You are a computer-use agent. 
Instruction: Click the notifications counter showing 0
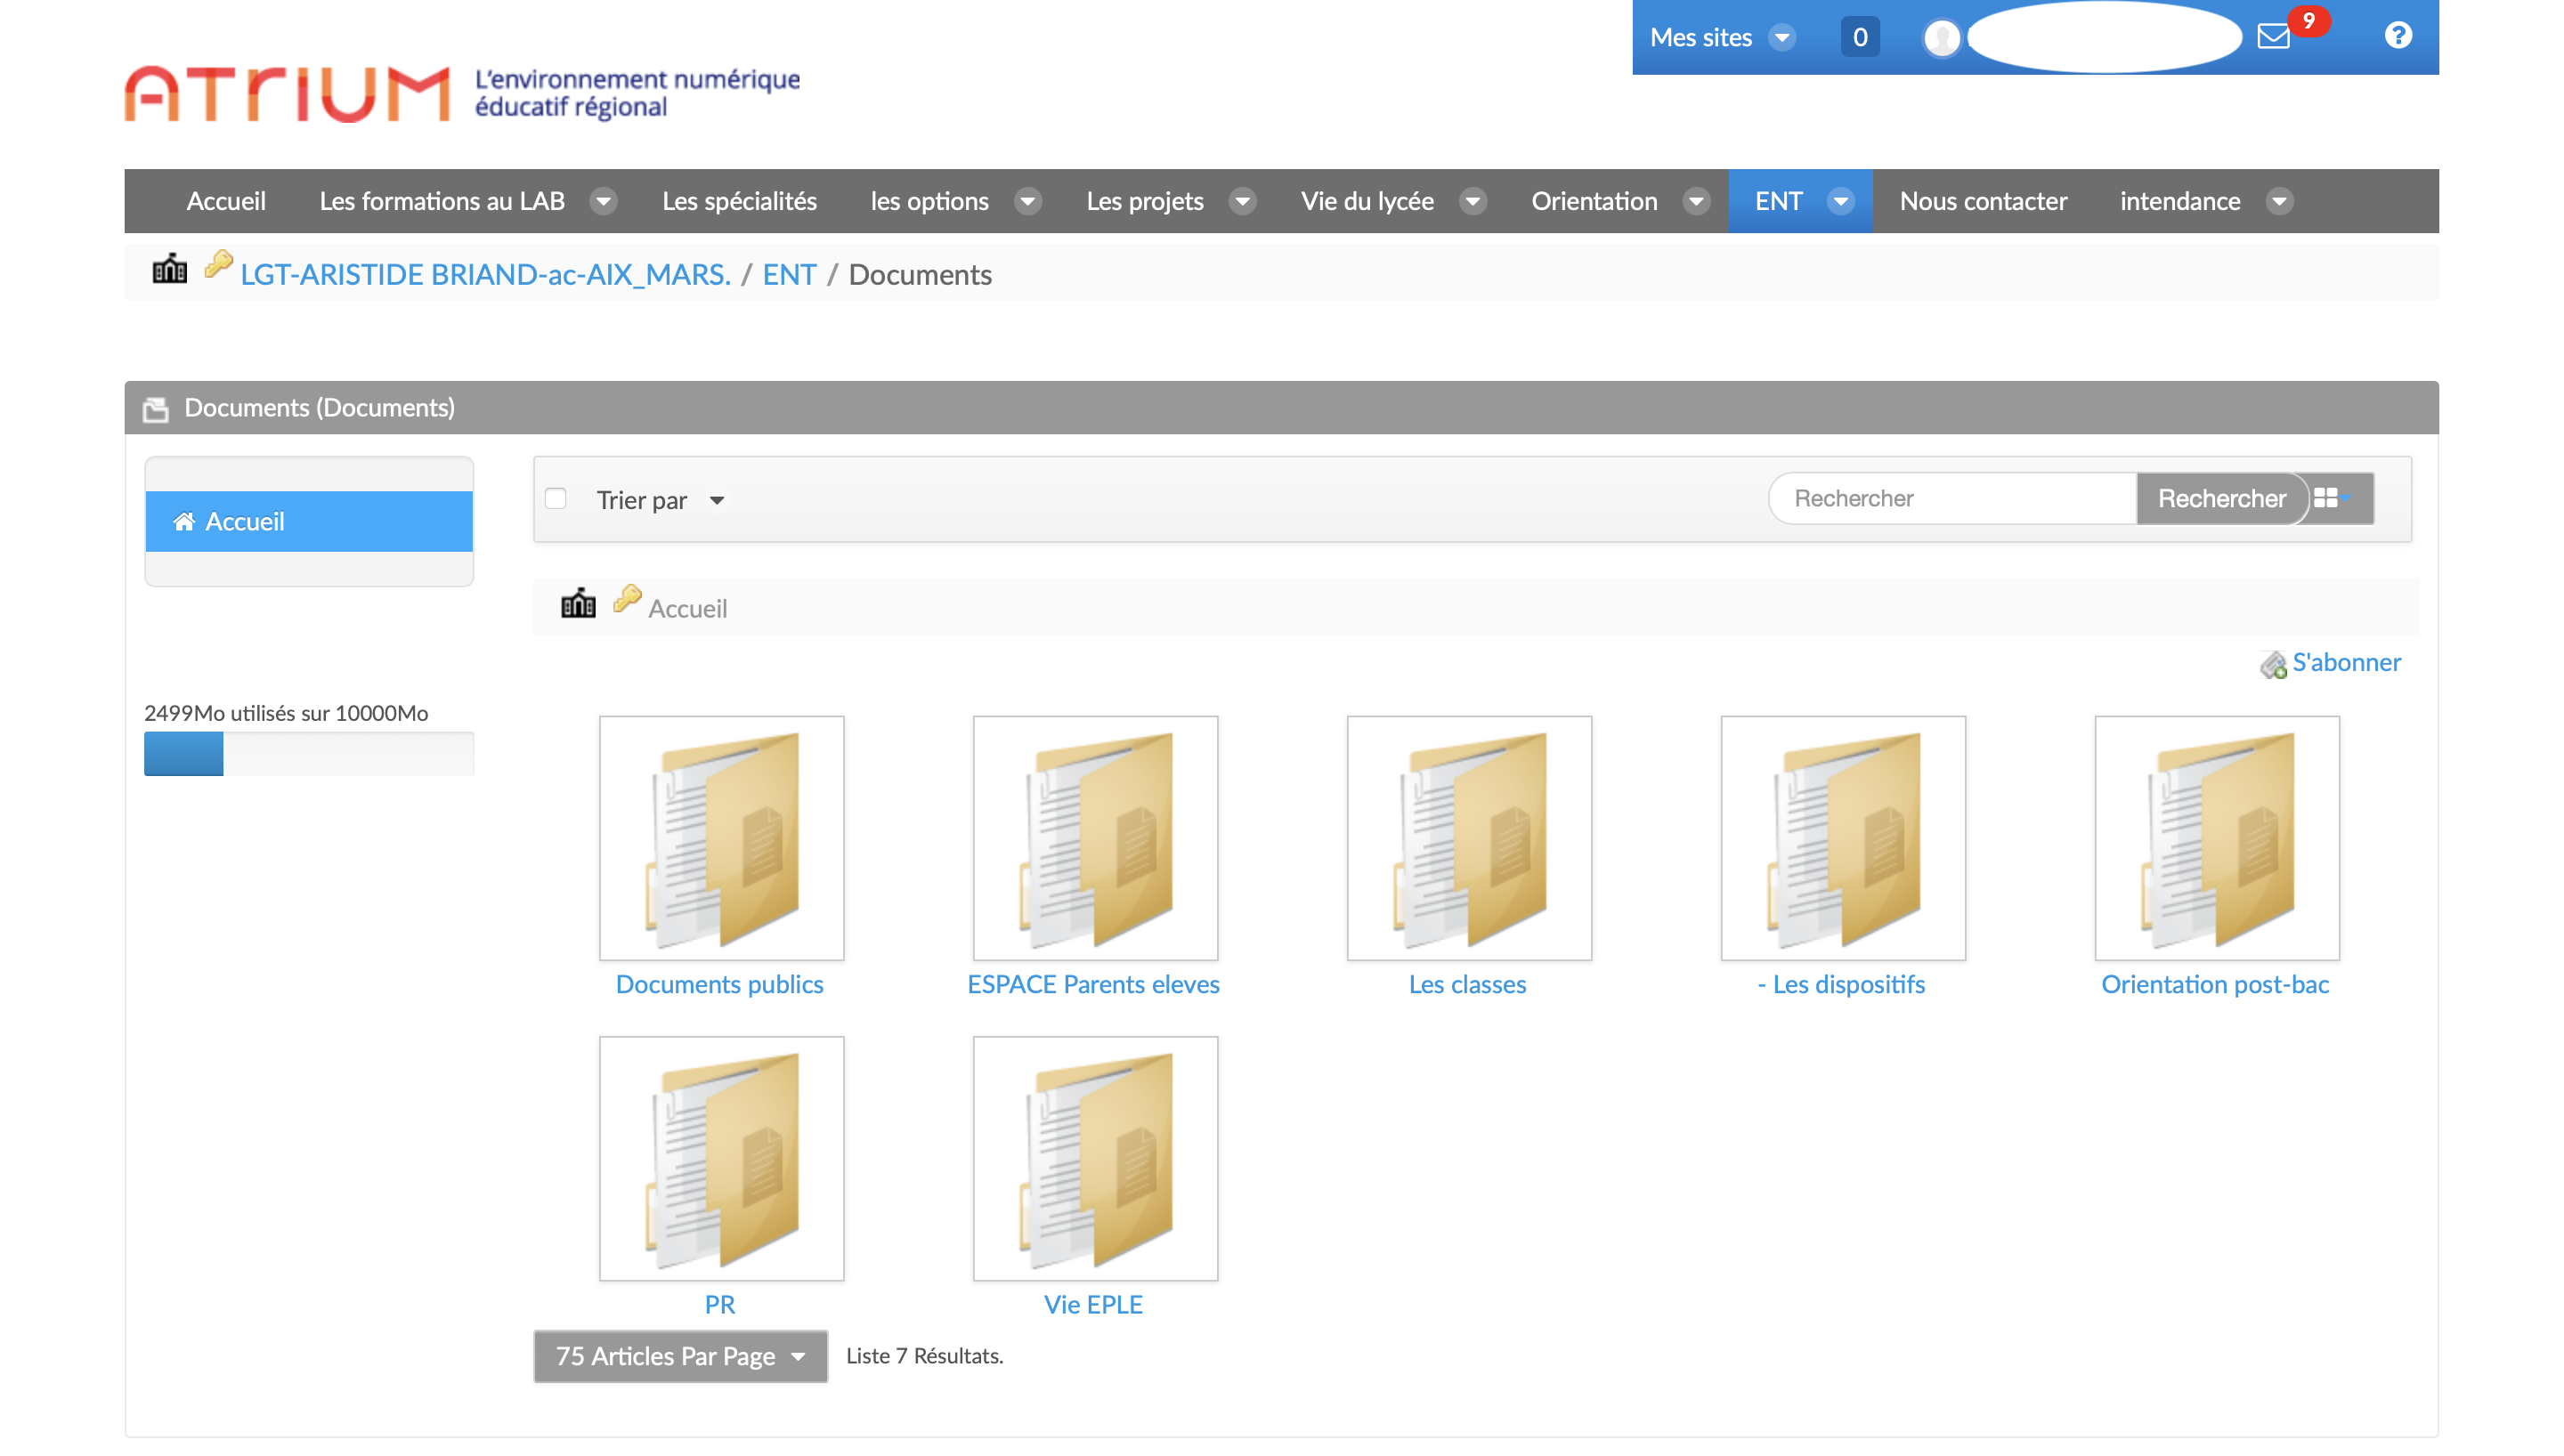point(1859,37)
